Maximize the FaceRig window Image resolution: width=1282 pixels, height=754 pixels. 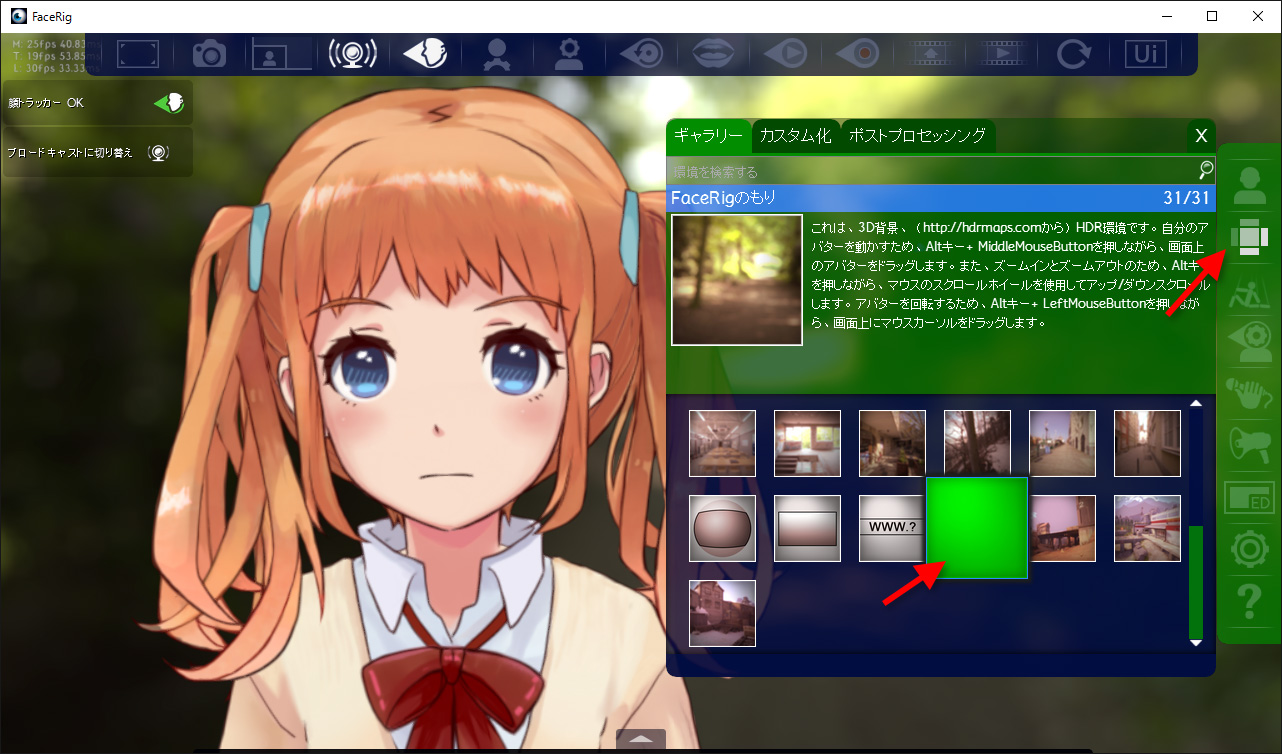click(x=1212, y=16)
